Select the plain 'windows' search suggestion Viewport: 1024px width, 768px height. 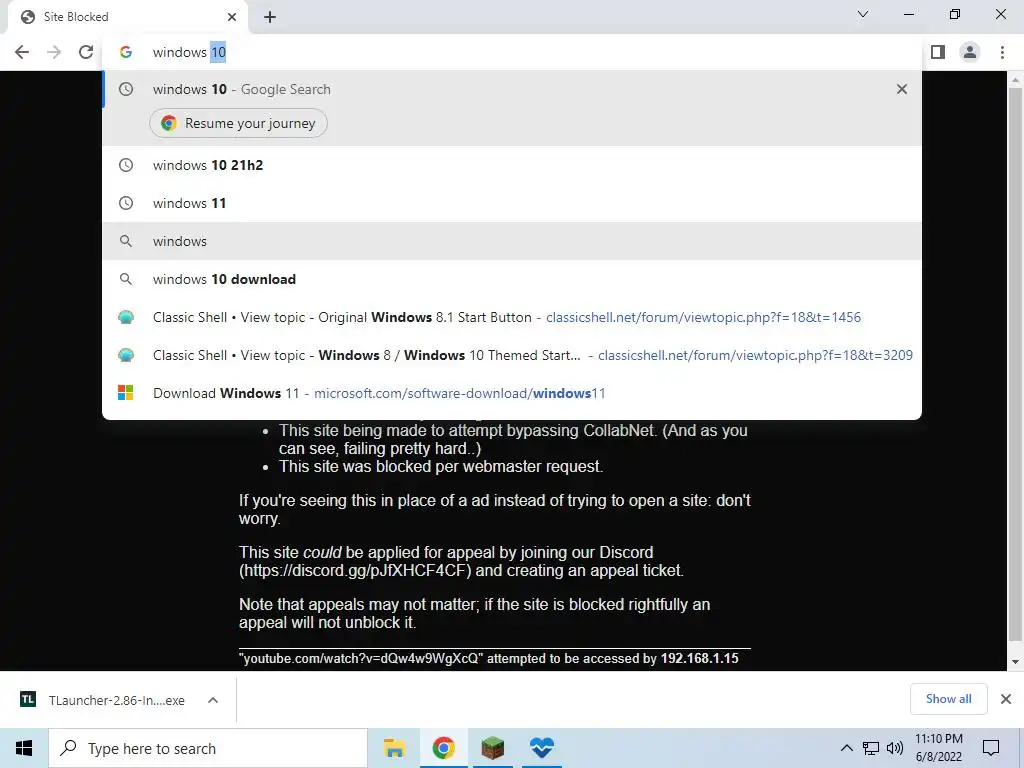point(512,241)
